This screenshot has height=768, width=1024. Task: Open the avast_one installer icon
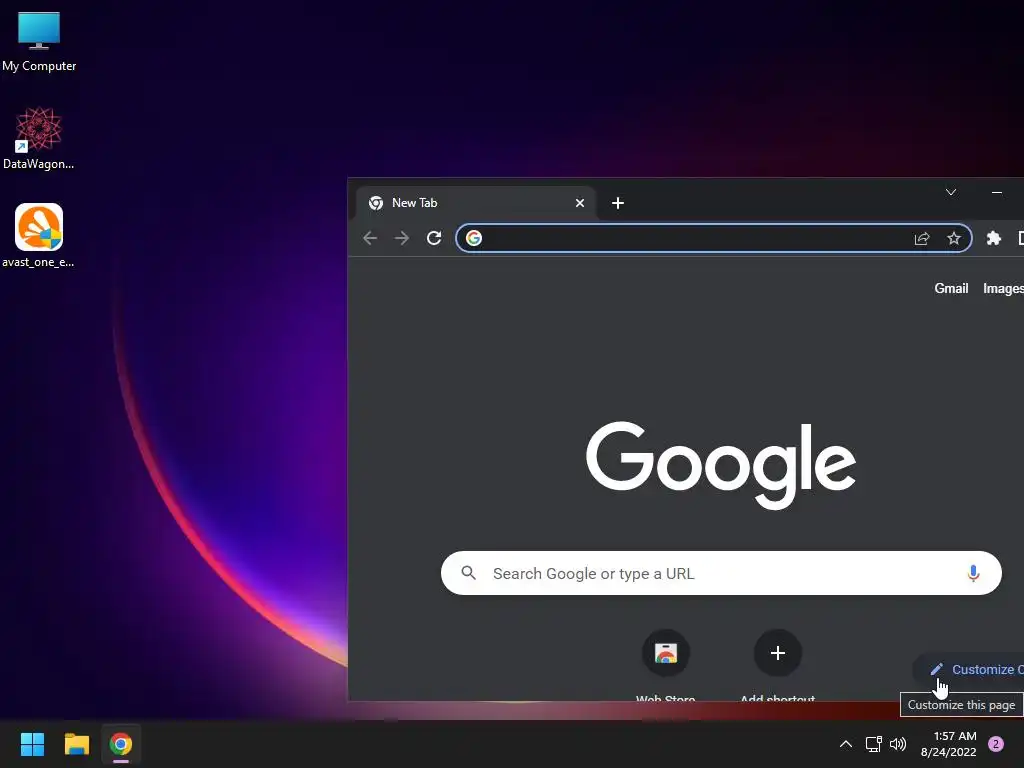click(x=39, y=236)
